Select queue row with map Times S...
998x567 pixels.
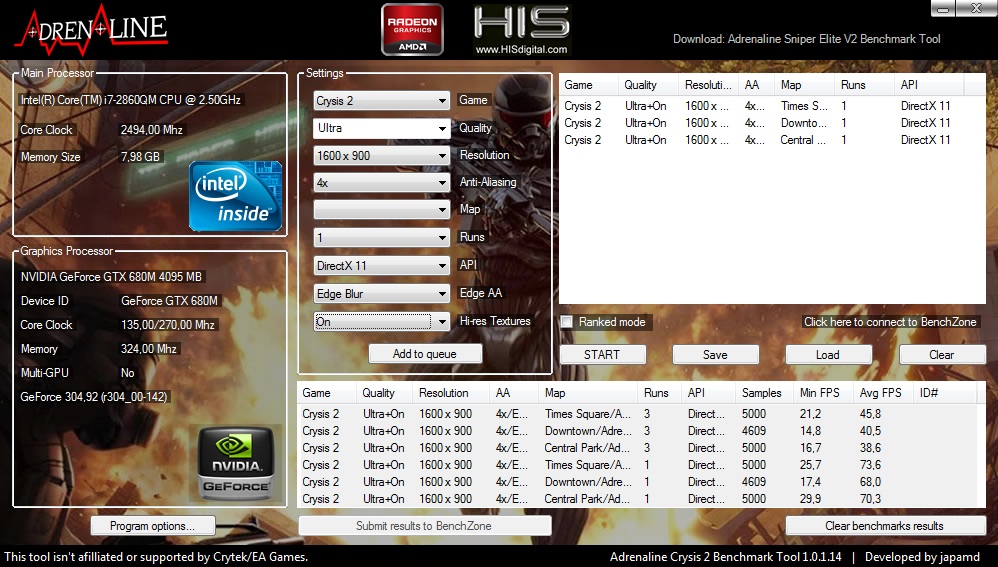763,106
